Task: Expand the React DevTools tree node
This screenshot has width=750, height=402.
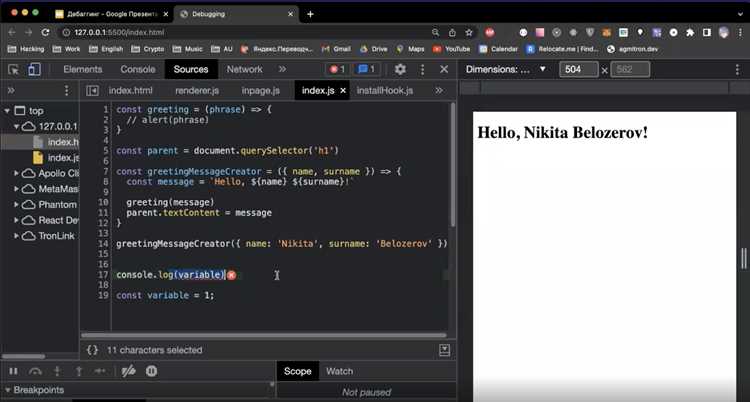Action: [17, 220]
